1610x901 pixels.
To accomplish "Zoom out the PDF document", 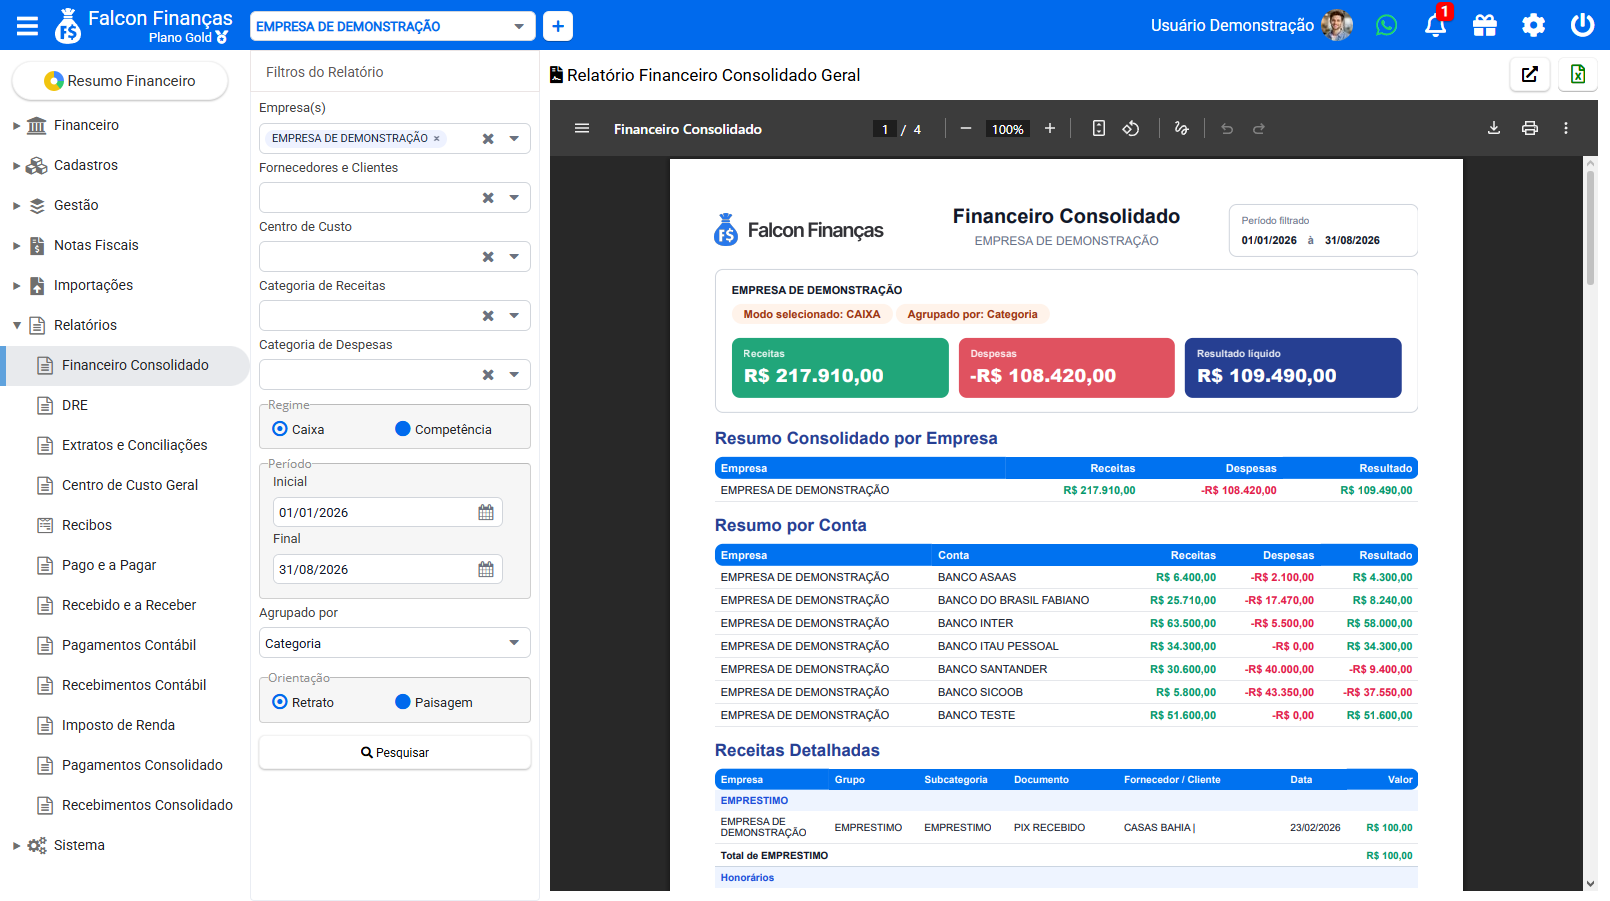I will [966, 128].
